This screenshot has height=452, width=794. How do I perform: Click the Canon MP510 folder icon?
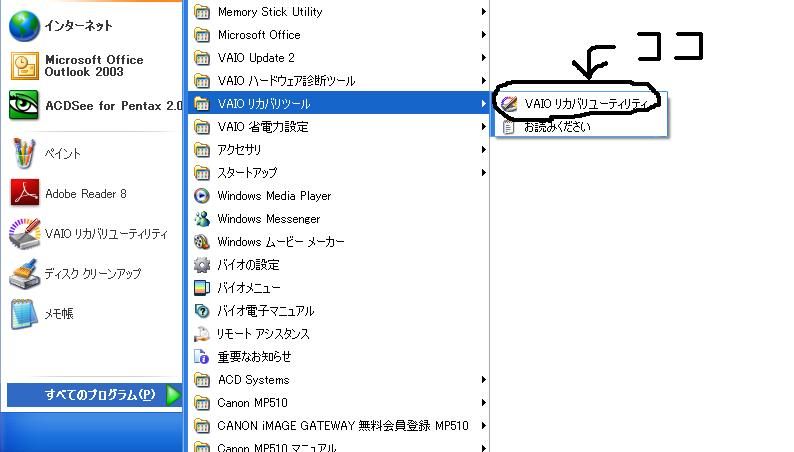(x=202, y=403)
